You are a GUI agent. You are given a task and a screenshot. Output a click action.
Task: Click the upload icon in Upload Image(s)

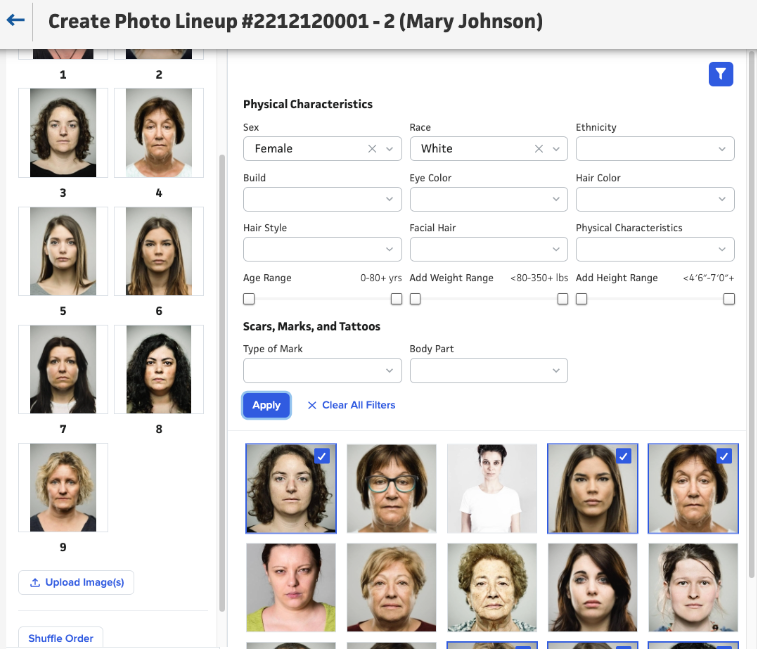tap(36, 582)
